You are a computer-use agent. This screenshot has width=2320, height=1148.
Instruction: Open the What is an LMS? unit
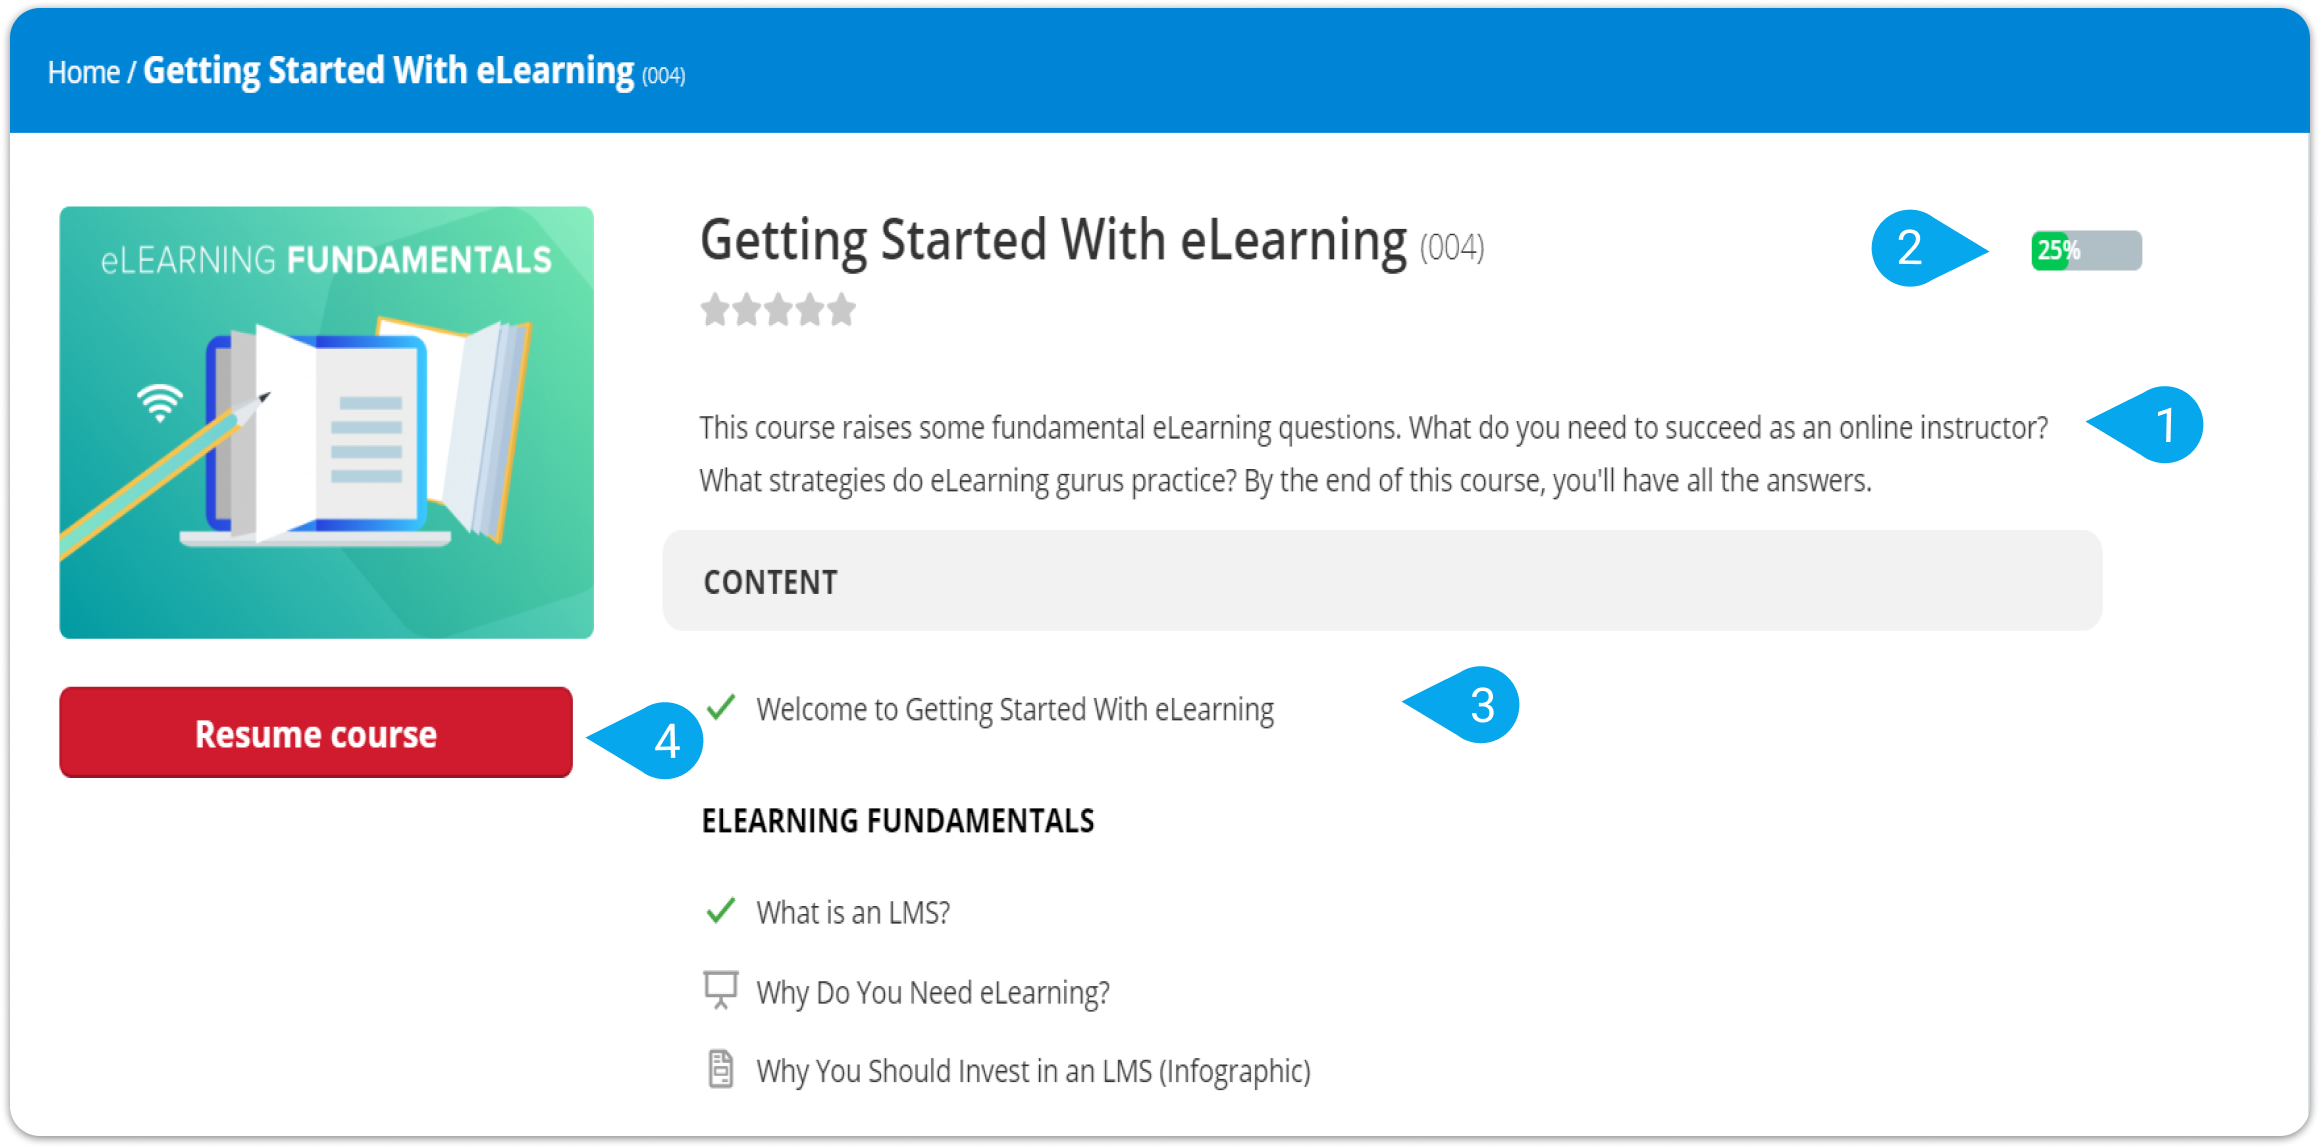pos(853,912)
